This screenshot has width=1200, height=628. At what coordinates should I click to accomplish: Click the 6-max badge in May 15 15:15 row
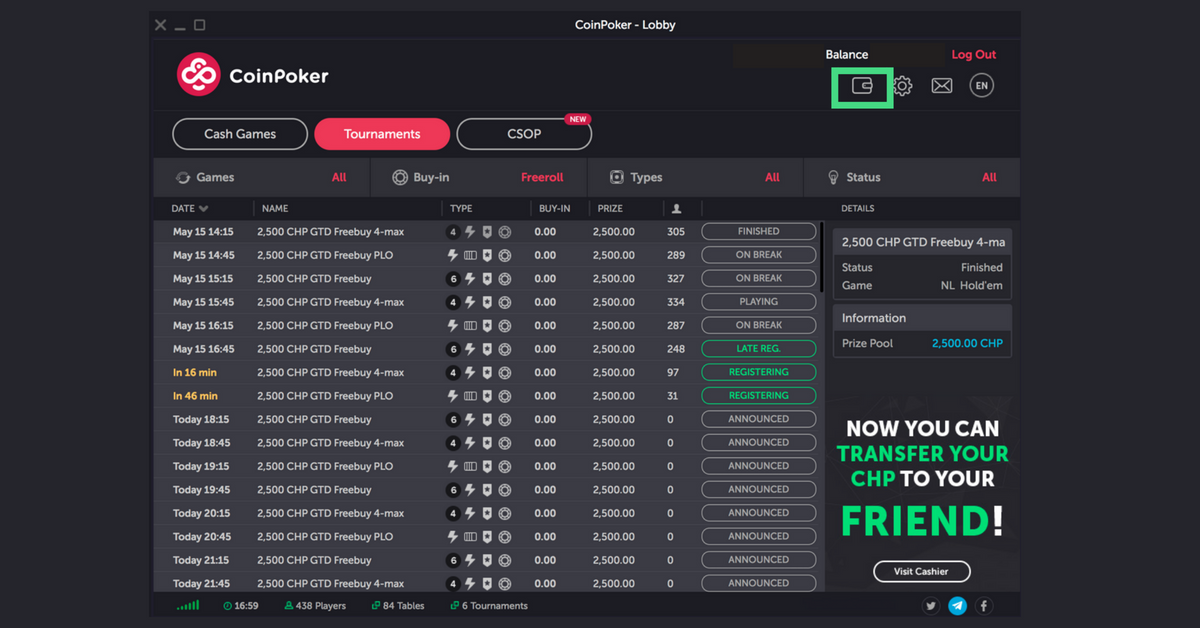453,279
